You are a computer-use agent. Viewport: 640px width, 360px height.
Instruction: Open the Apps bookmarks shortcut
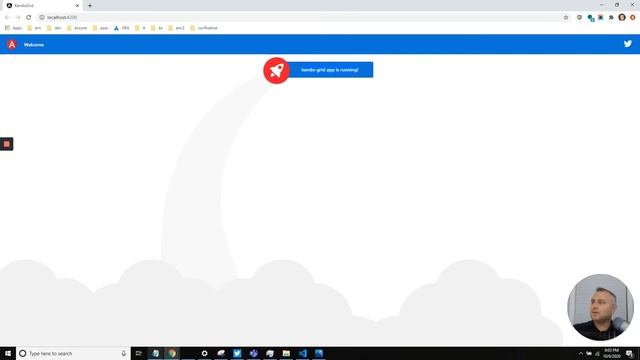point(13,28)
